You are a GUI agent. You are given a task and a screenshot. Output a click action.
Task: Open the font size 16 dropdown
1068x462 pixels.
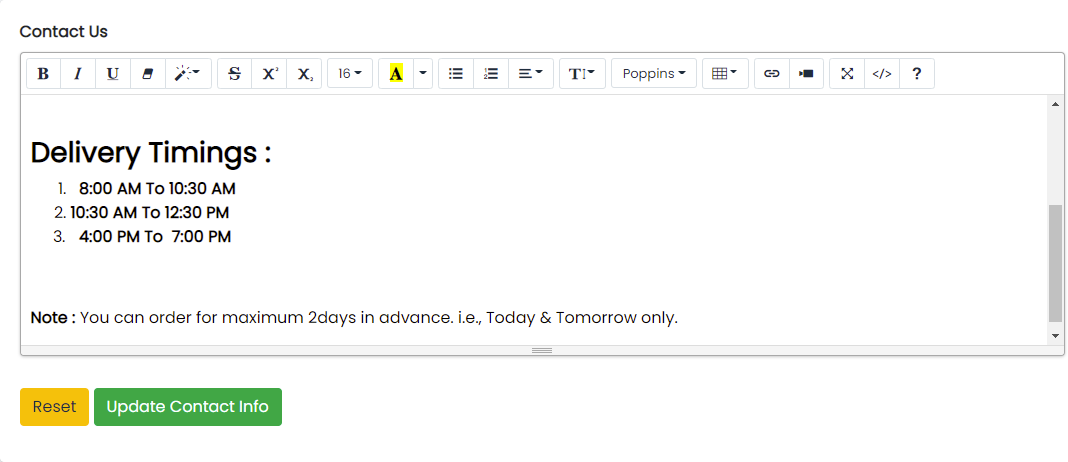(x=349, y=74)
